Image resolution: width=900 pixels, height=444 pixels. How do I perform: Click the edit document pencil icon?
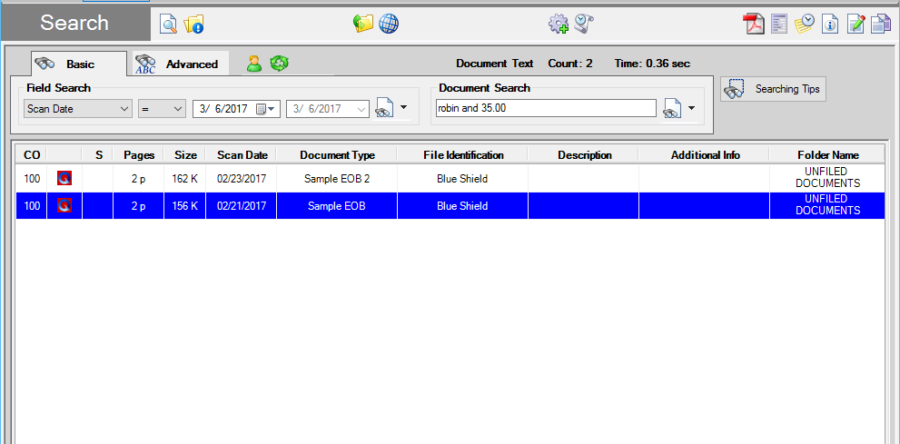point(855,24)
